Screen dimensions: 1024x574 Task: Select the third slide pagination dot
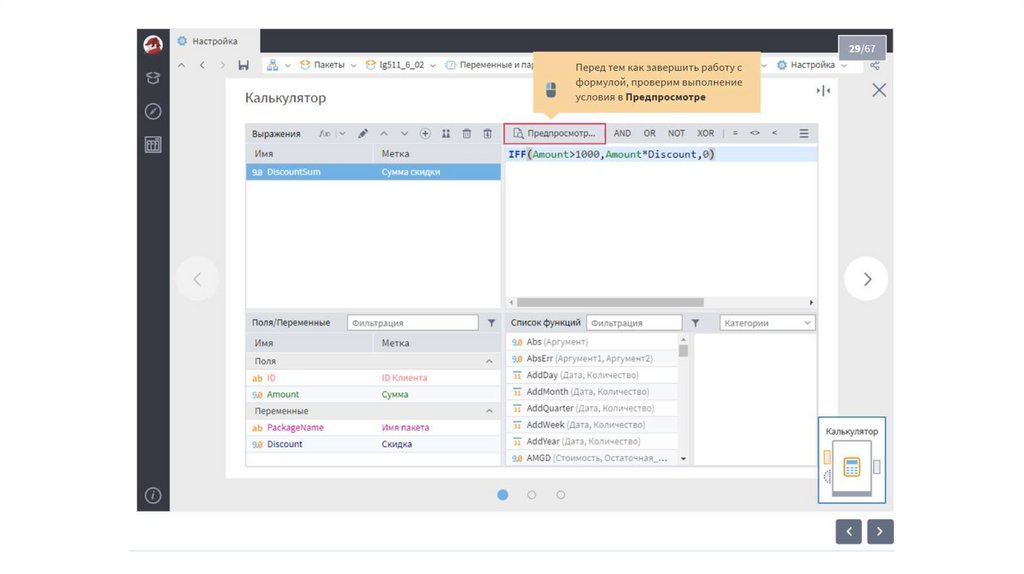561,495
